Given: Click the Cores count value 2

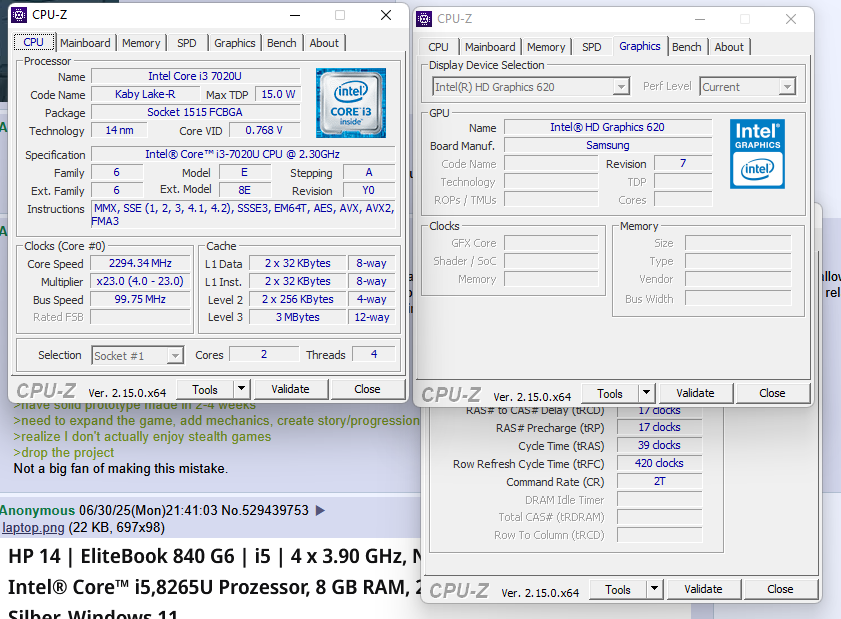Looking at the screenshot, I should pos(264,354).
